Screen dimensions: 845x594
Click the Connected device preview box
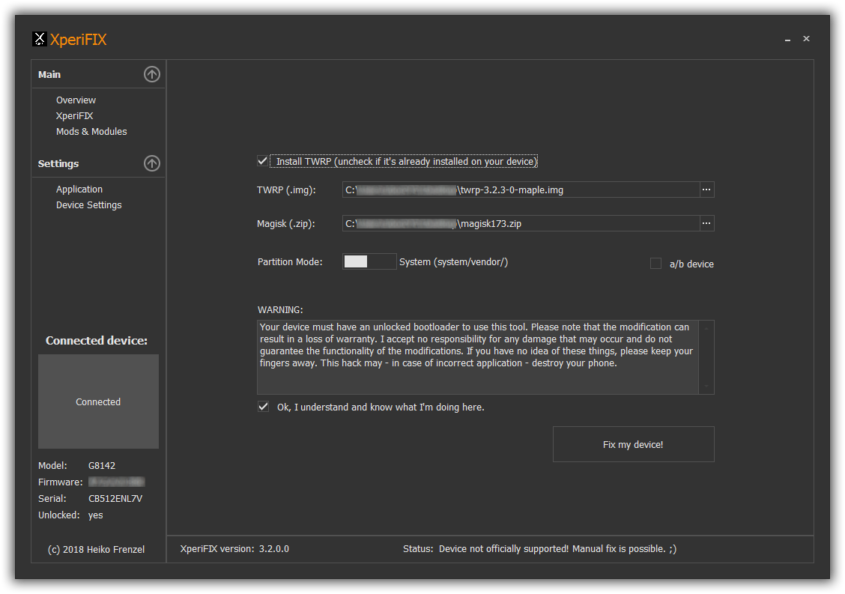click(x=97, y=401)
